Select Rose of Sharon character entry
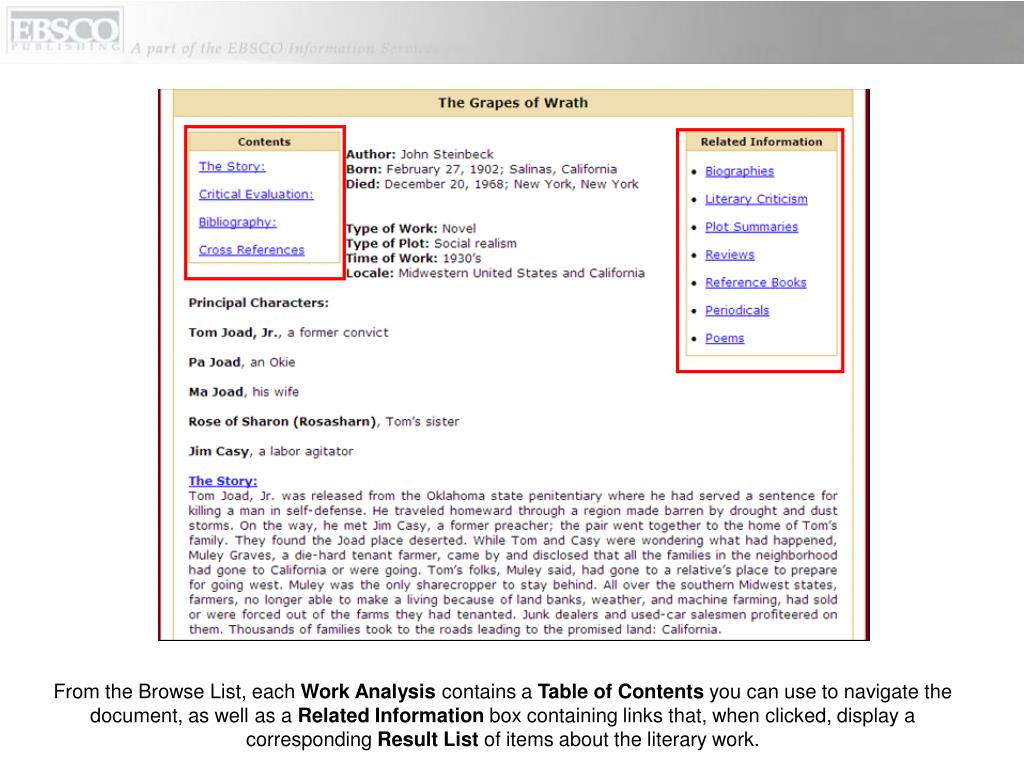 tap(324, 422)
